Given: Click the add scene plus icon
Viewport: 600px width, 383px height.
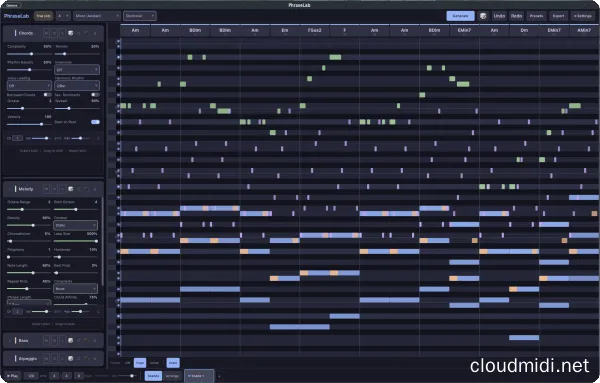Looking at the screenshot, I should pyautogui.click(x=219, y=376).
